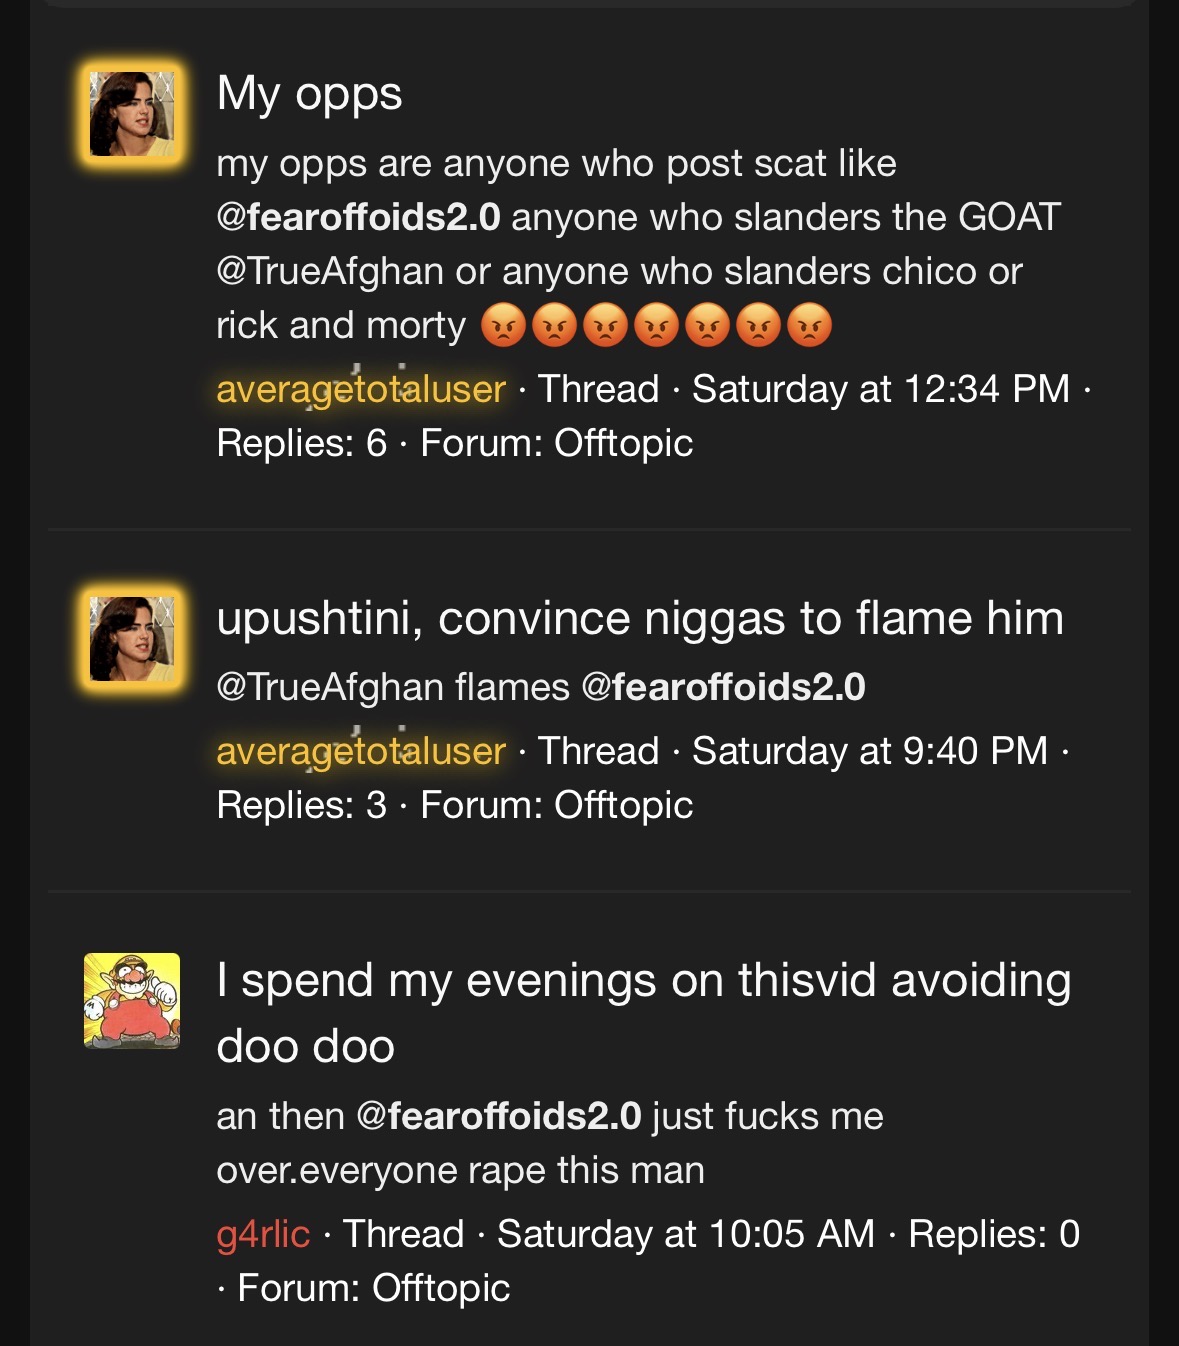Open the thread title starting with 'upushtini'
This screenshot has height=1346, width=1179.
(640, 619)
